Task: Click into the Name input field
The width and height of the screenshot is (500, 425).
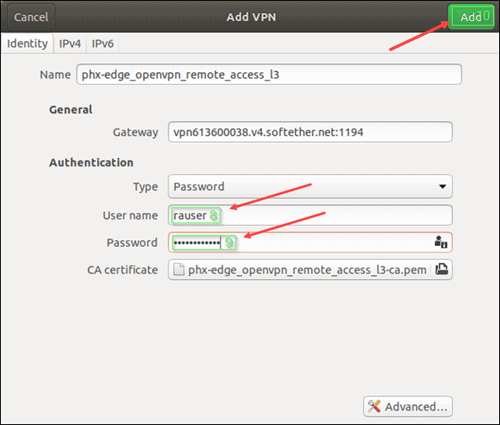Action: [x=269, y=74]
